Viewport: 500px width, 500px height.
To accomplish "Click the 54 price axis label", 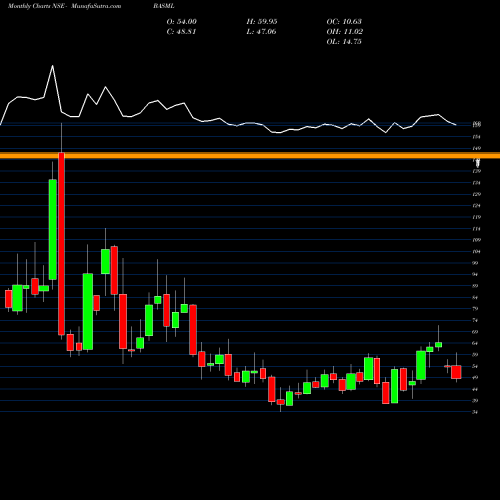I will (476, 366).
